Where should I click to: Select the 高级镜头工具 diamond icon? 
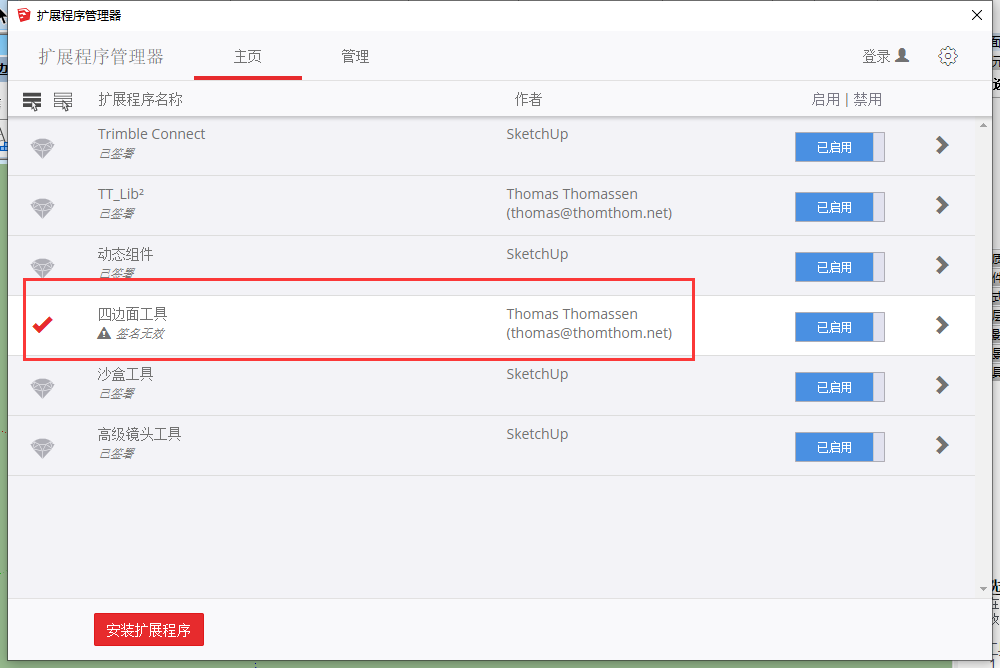tap(43, 448)
